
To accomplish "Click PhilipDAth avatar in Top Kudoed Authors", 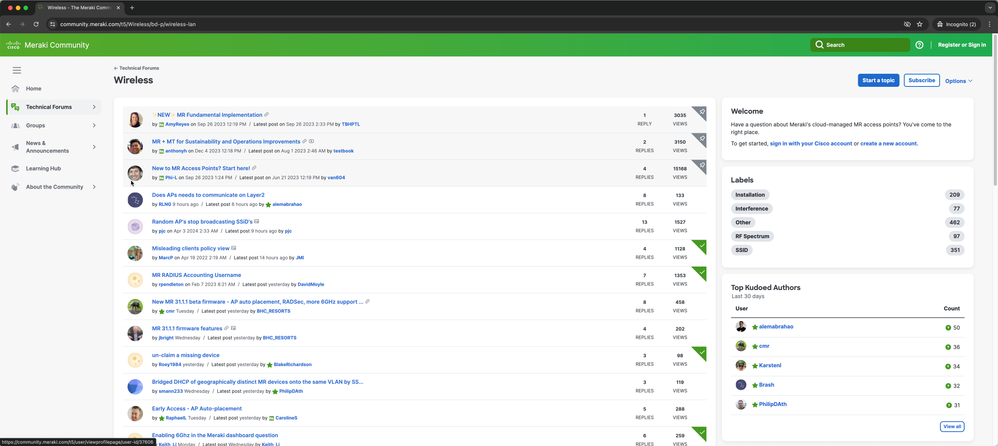I will pos(741,405).
